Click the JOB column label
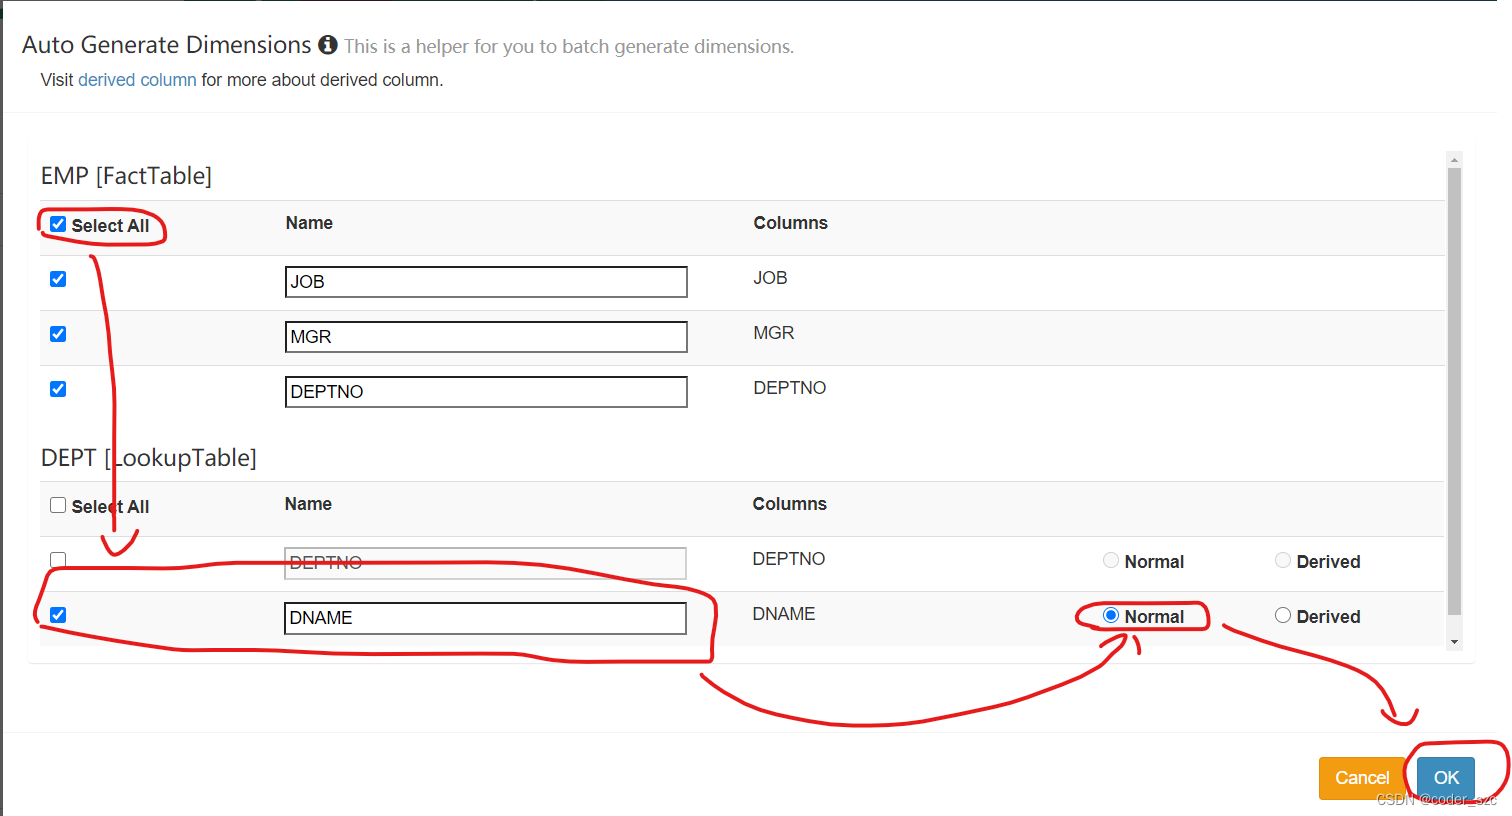 pos(770,278)
